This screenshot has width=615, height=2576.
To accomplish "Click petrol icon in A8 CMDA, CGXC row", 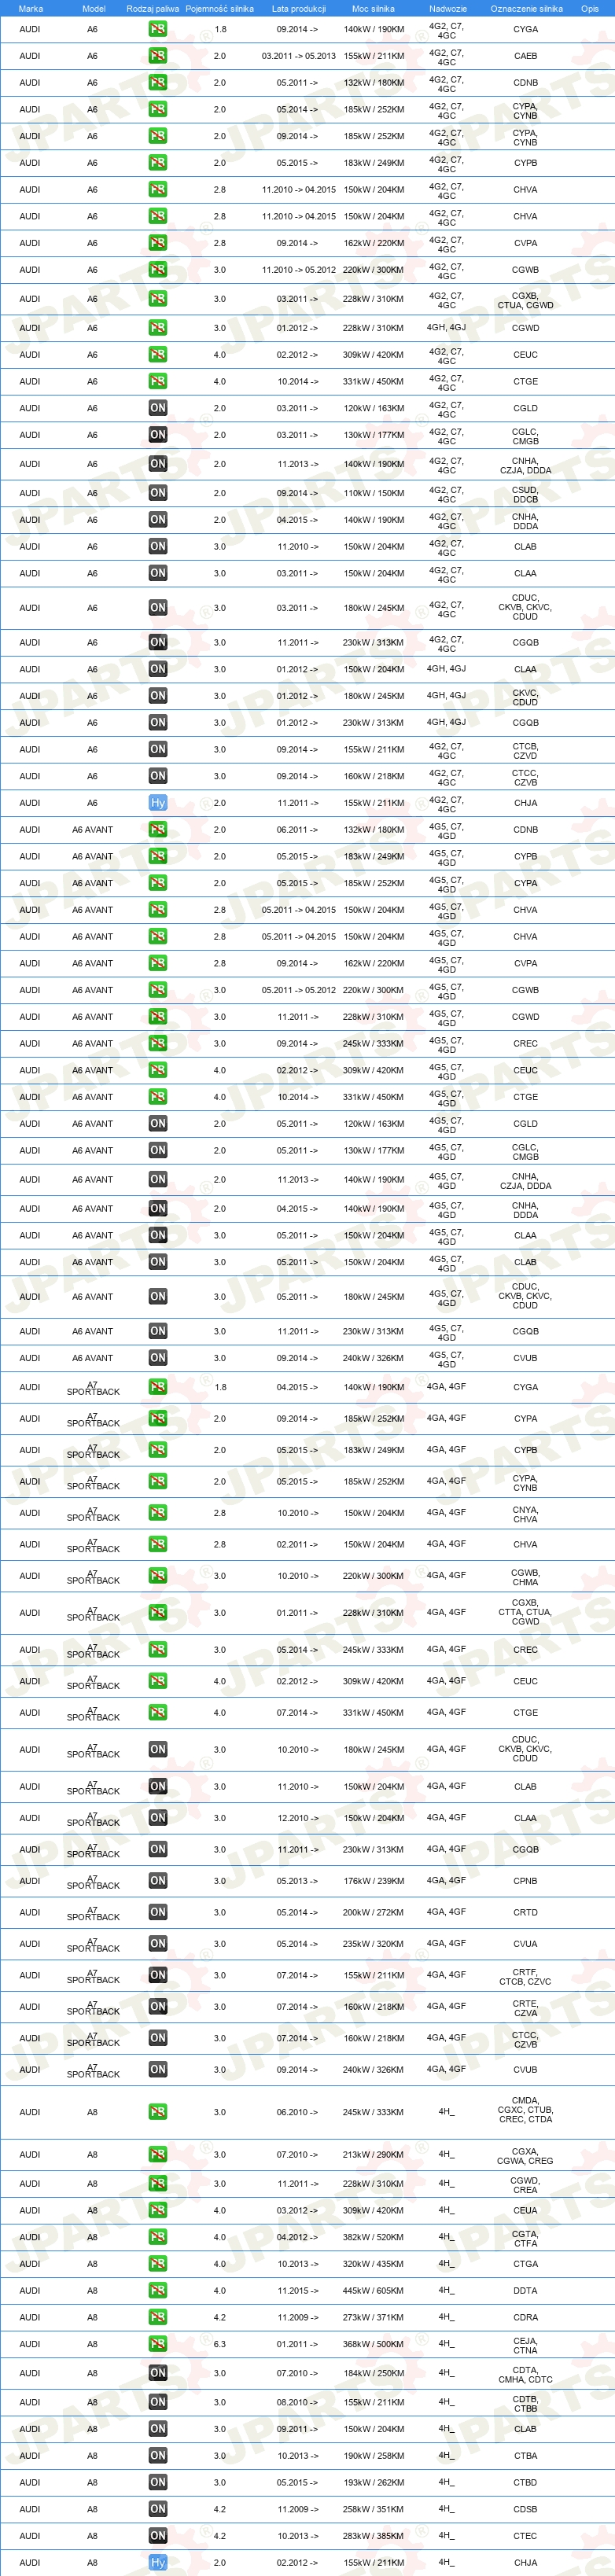I will click(x=158, y=2112).
